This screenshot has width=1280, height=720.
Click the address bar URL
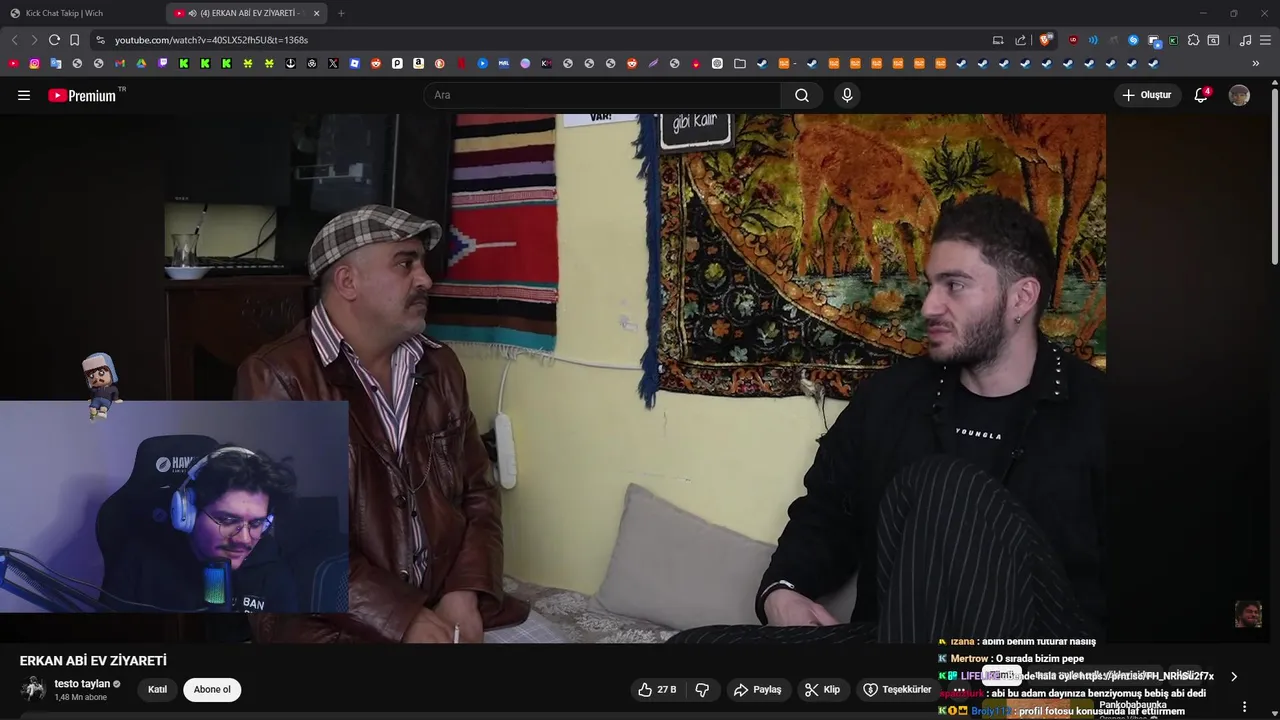pyautogui.click(x=211, y=40)
